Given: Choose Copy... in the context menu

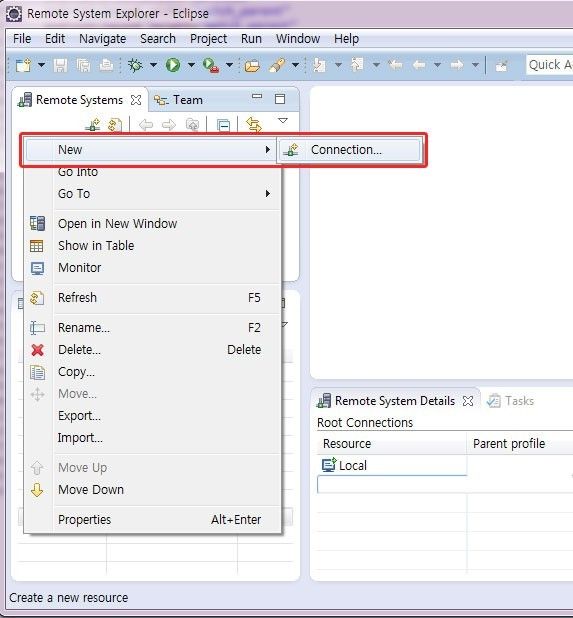Looking at the screenshot, I should click(153, 372).
